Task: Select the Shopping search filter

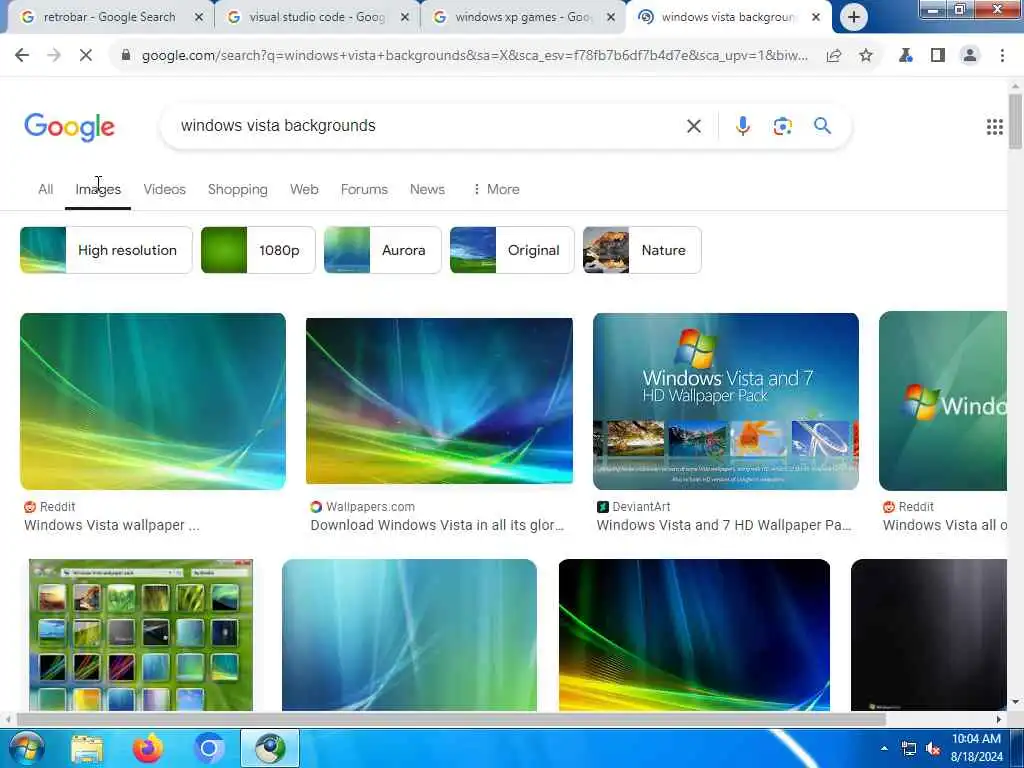Action: pyautogui.click(x=238, y=189)
